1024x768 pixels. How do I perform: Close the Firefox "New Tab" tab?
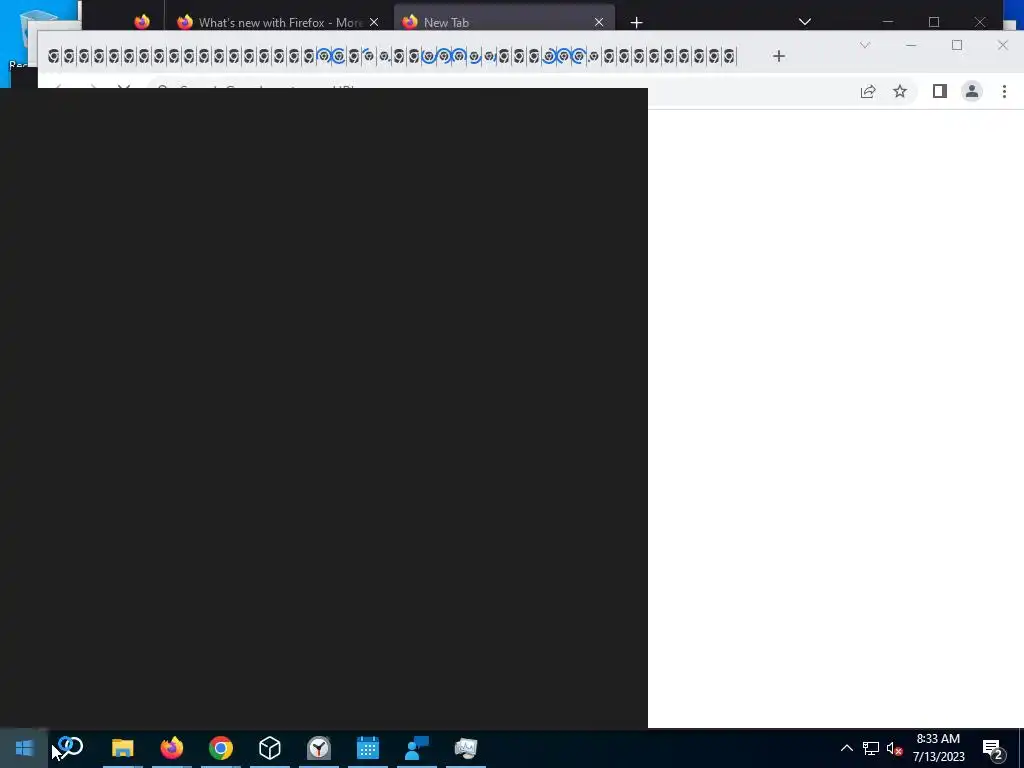[x=599, y=22]
